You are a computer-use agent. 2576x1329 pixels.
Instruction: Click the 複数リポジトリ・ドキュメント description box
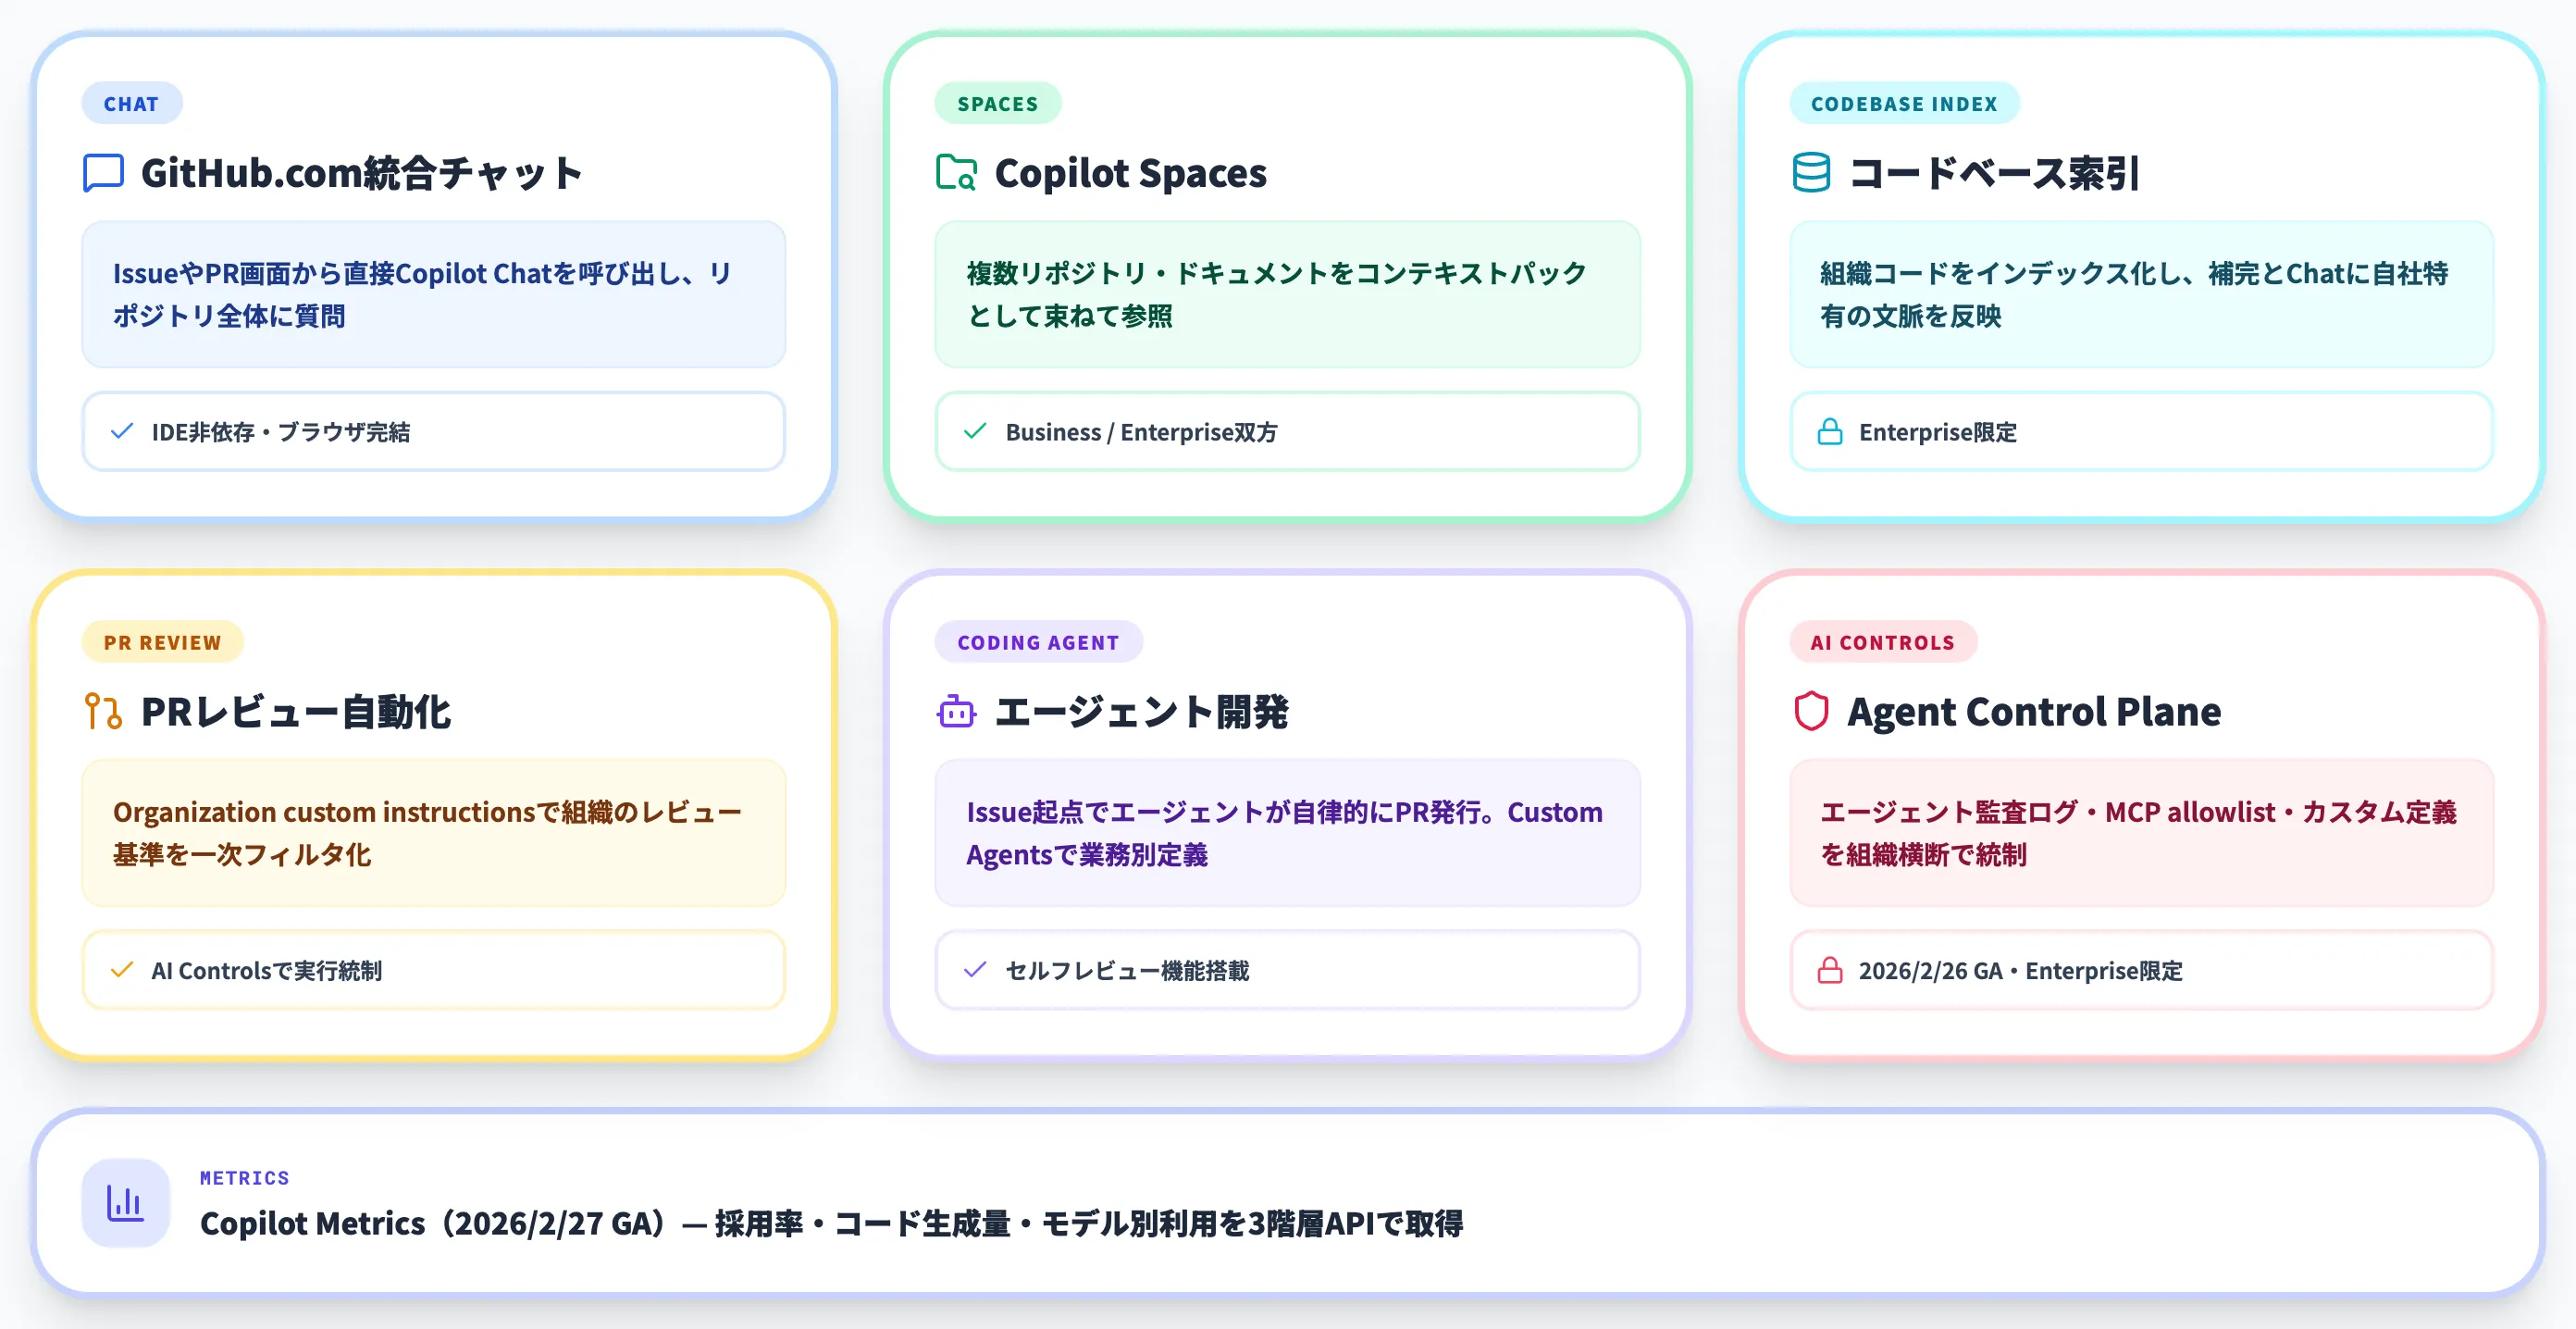click(x=1287, y=294)
